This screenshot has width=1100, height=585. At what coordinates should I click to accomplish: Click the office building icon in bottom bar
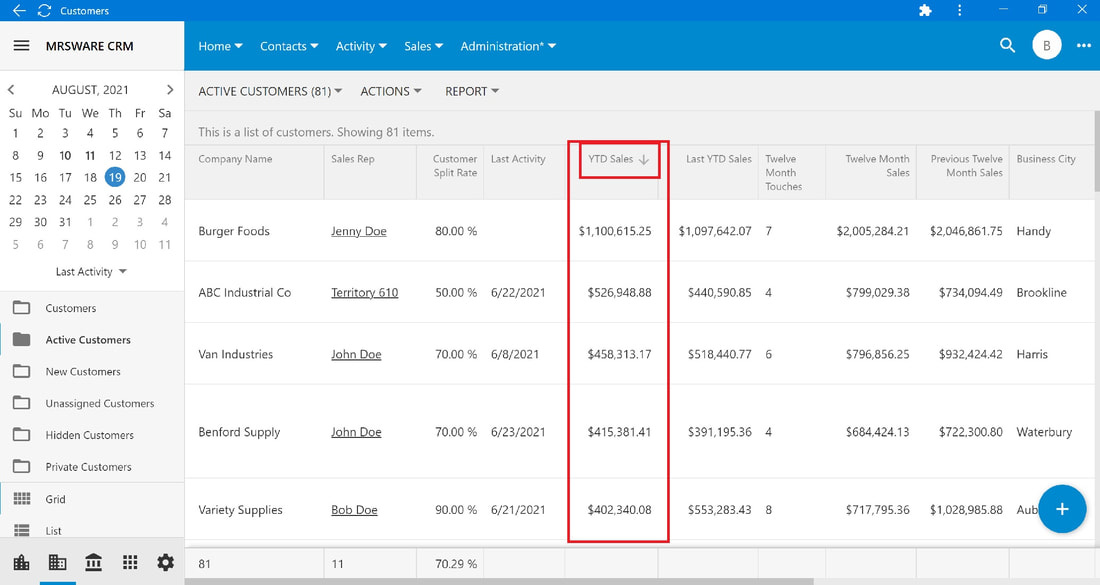[x=58, y=562]
